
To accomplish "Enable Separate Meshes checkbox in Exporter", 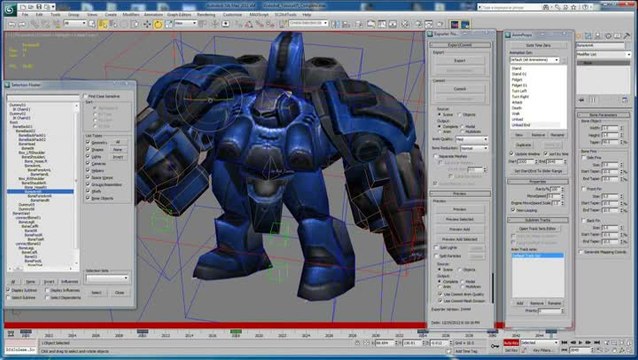I will point(436,156).
